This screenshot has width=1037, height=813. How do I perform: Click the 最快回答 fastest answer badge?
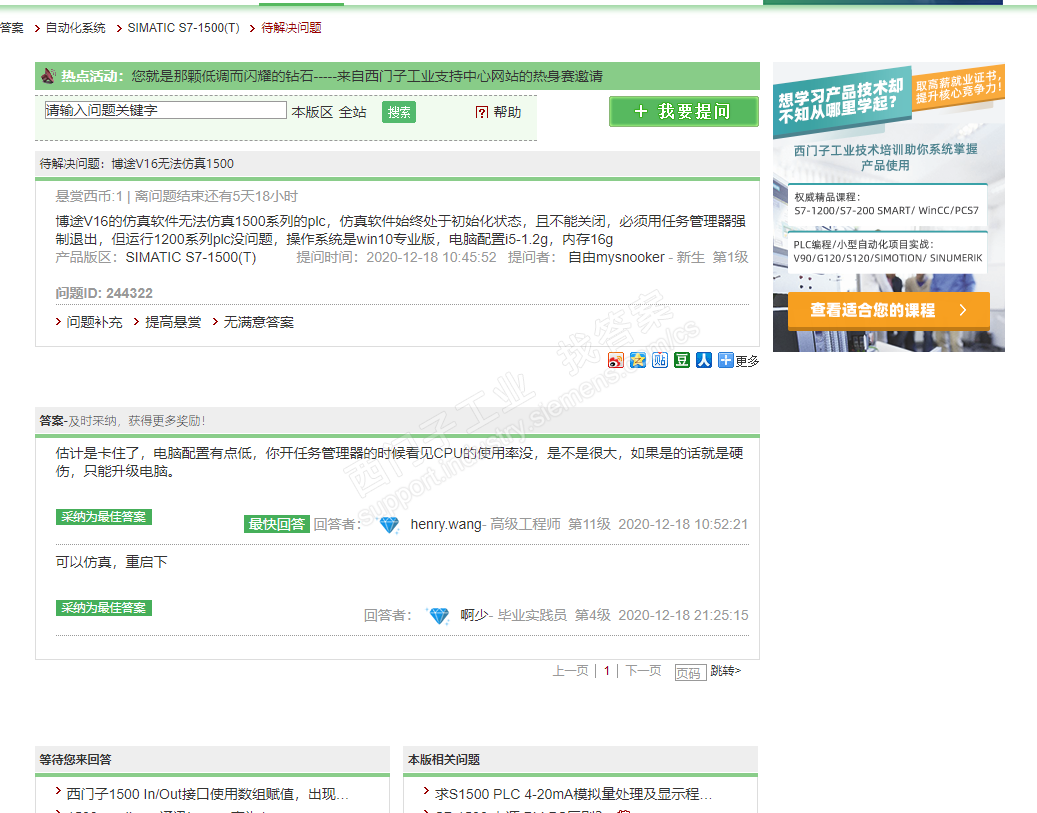tap(276, 525)
